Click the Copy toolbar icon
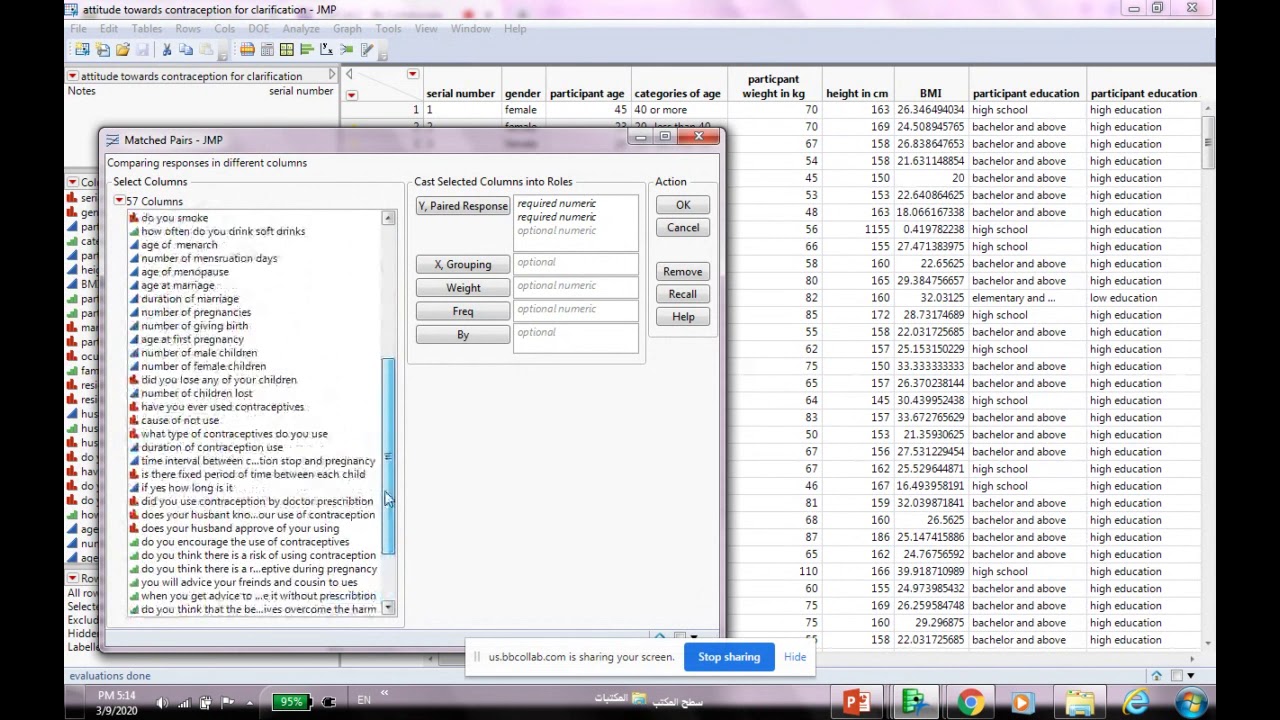Screen dimensions: 1280x720 (x=186, y=49)
